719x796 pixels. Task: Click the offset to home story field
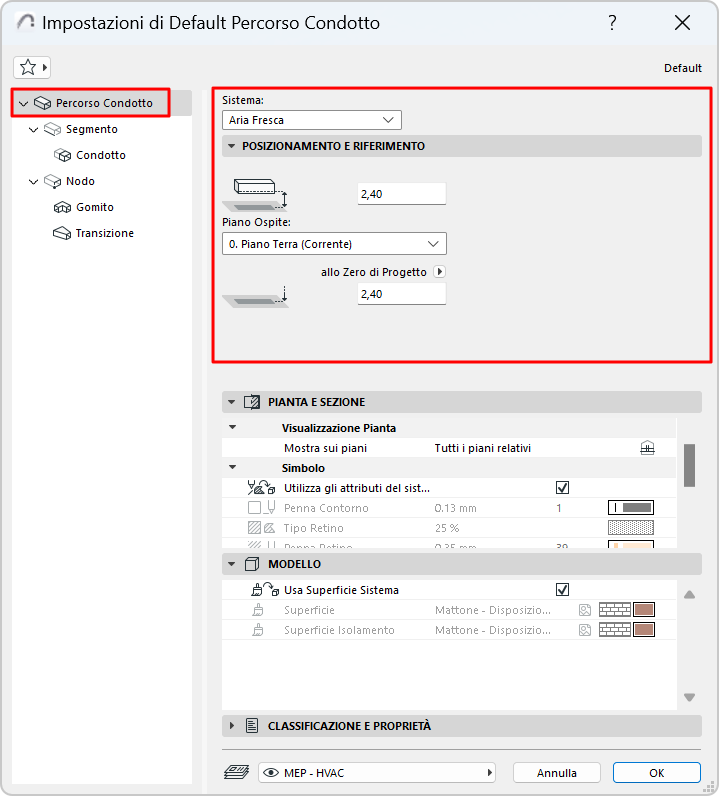tap(402, 194)
